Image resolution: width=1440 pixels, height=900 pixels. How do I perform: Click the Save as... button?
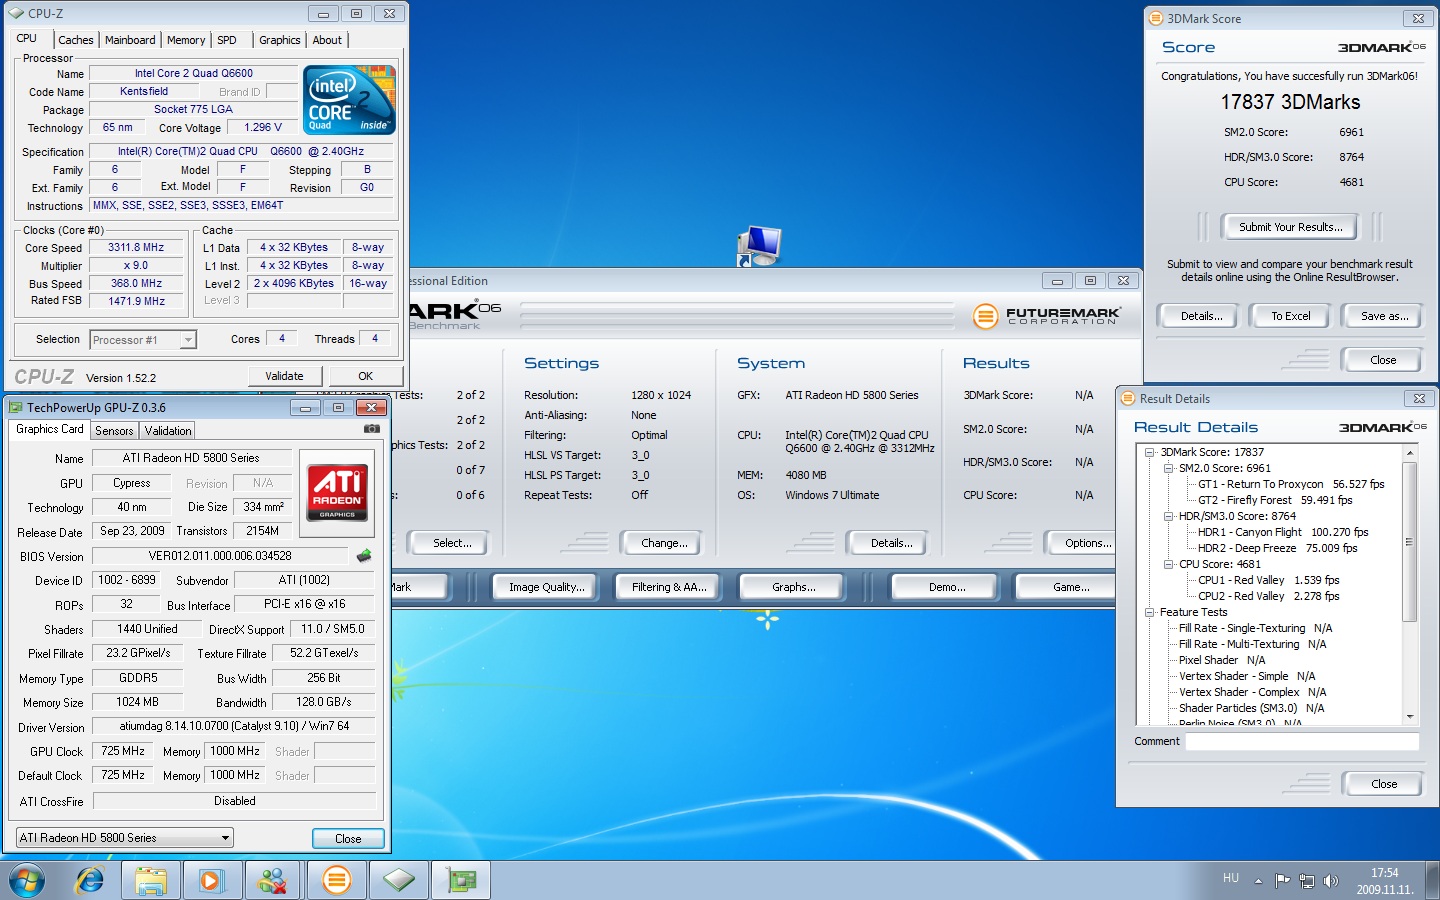pos(1385,316)
